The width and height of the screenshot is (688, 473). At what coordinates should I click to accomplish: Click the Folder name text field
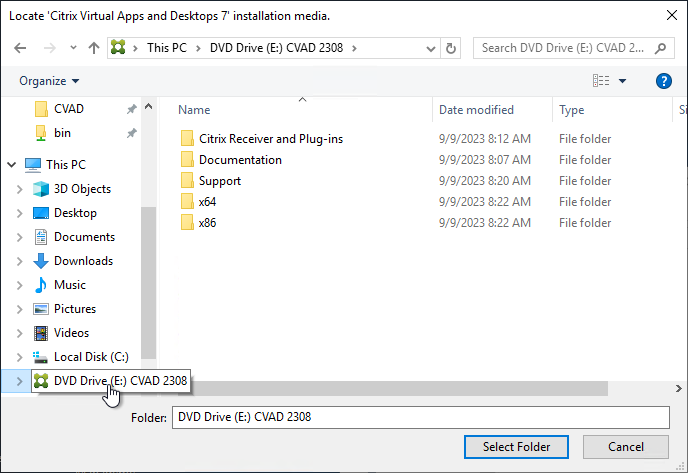point(421,417)
